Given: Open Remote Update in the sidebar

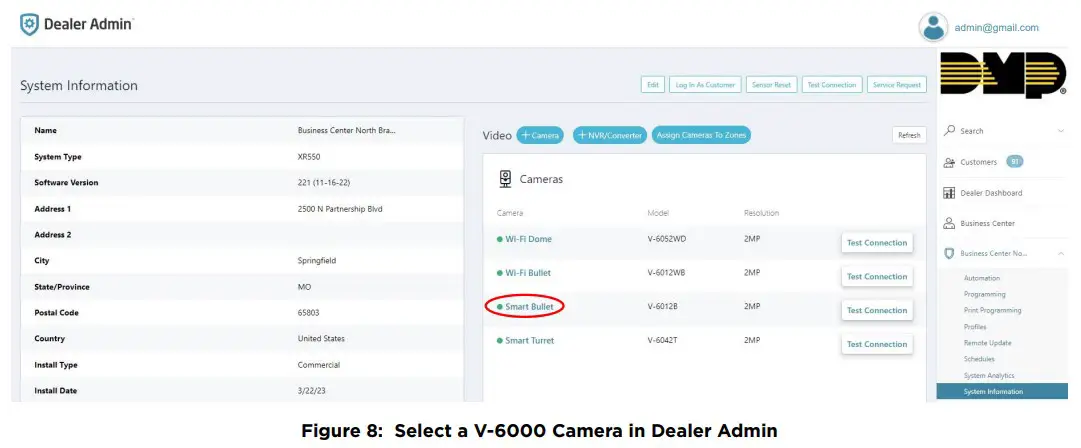Looking at the screenshot, I should 987,343.
